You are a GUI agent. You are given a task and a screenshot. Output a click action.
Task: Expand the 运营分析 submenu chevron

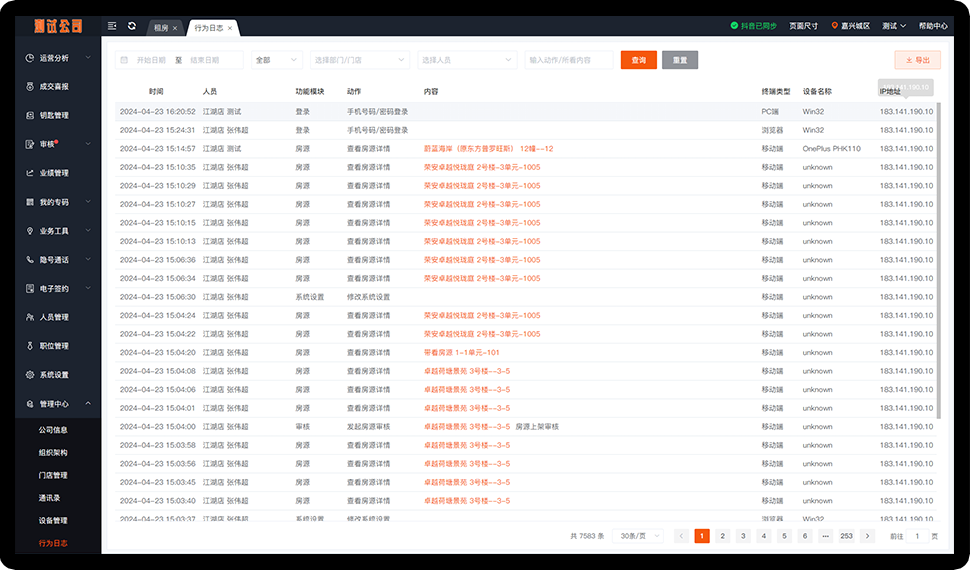tap(88, 58)
